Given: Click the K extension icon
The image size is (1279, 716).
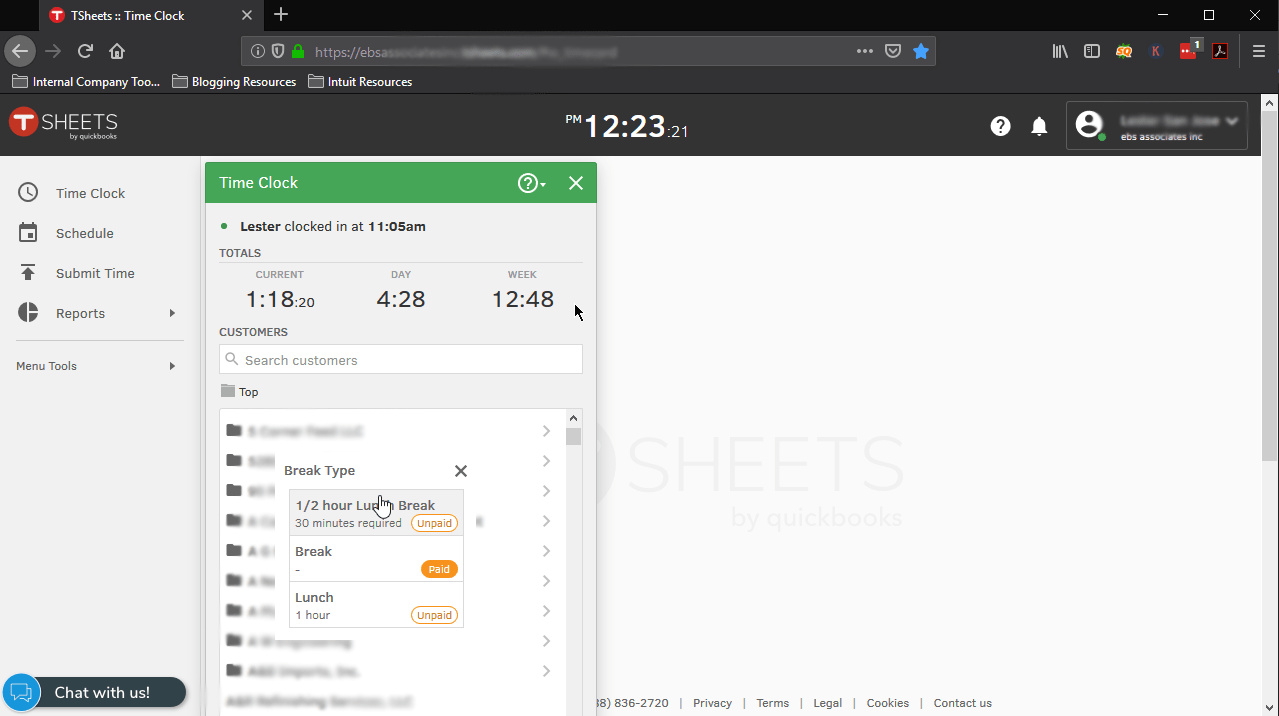Looking at the screenshot, I should 1156,51.
